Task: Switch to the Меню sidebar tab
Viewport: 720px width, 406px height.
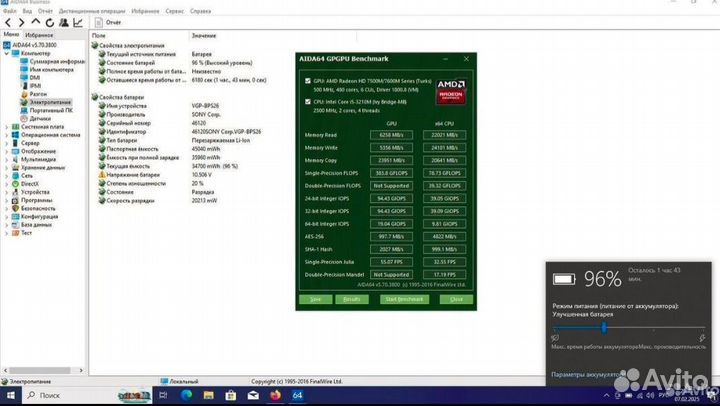Action: pyautogui.click(x=11, y=34)
